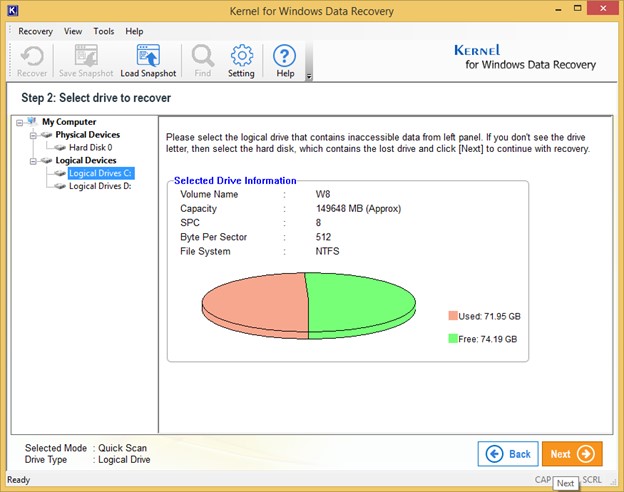Minimize the Kernel Data Recovery window
The height and width of the screenshot is (492, 624).
click(x=558, y=9)
